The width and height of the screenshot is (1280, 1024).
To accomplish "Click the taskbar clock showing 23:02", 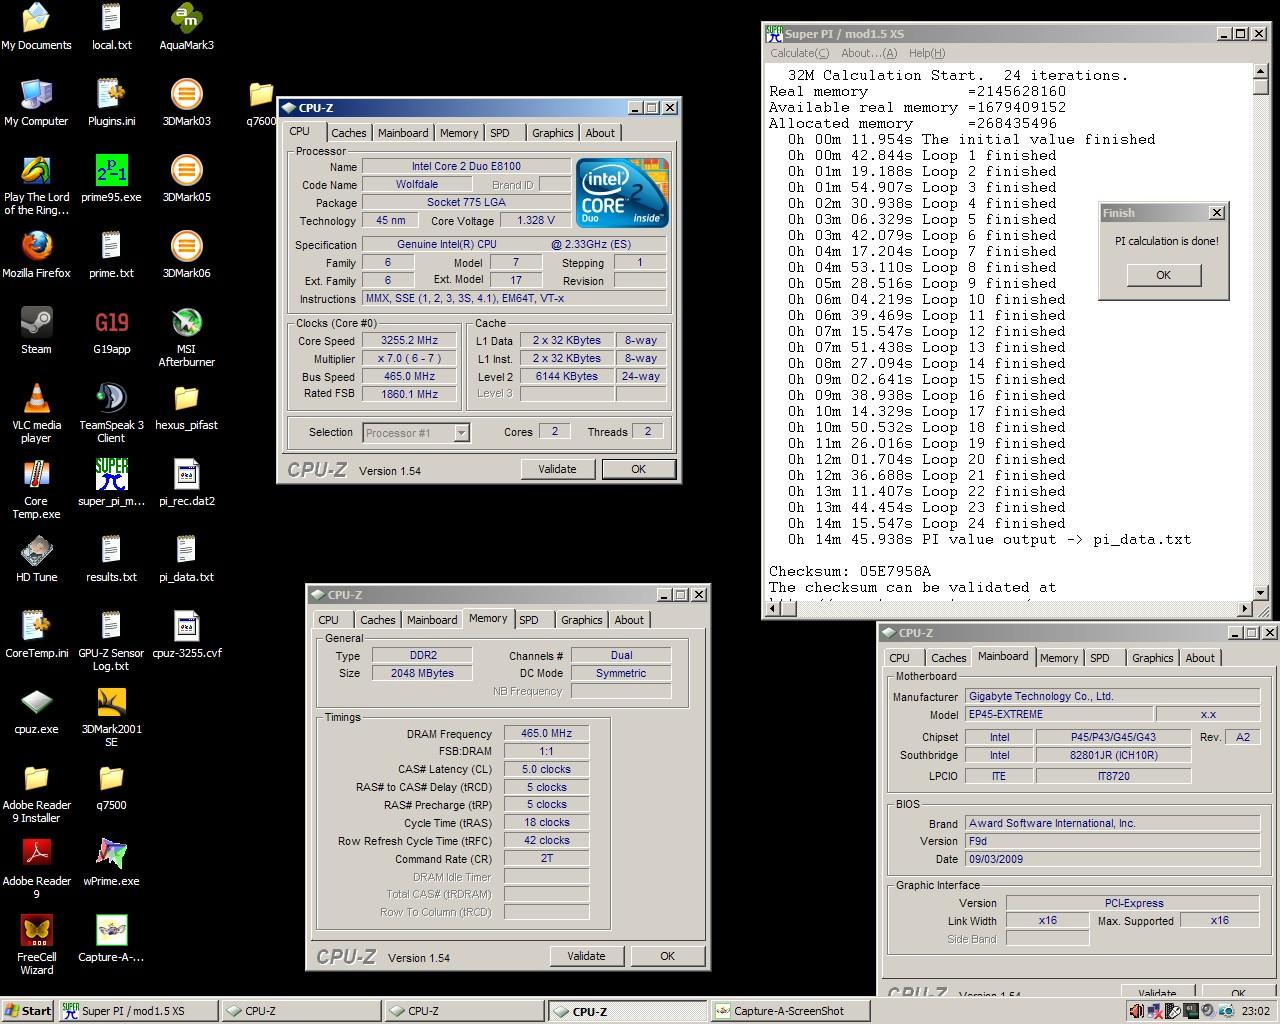I will (x=1255, y=1011).
